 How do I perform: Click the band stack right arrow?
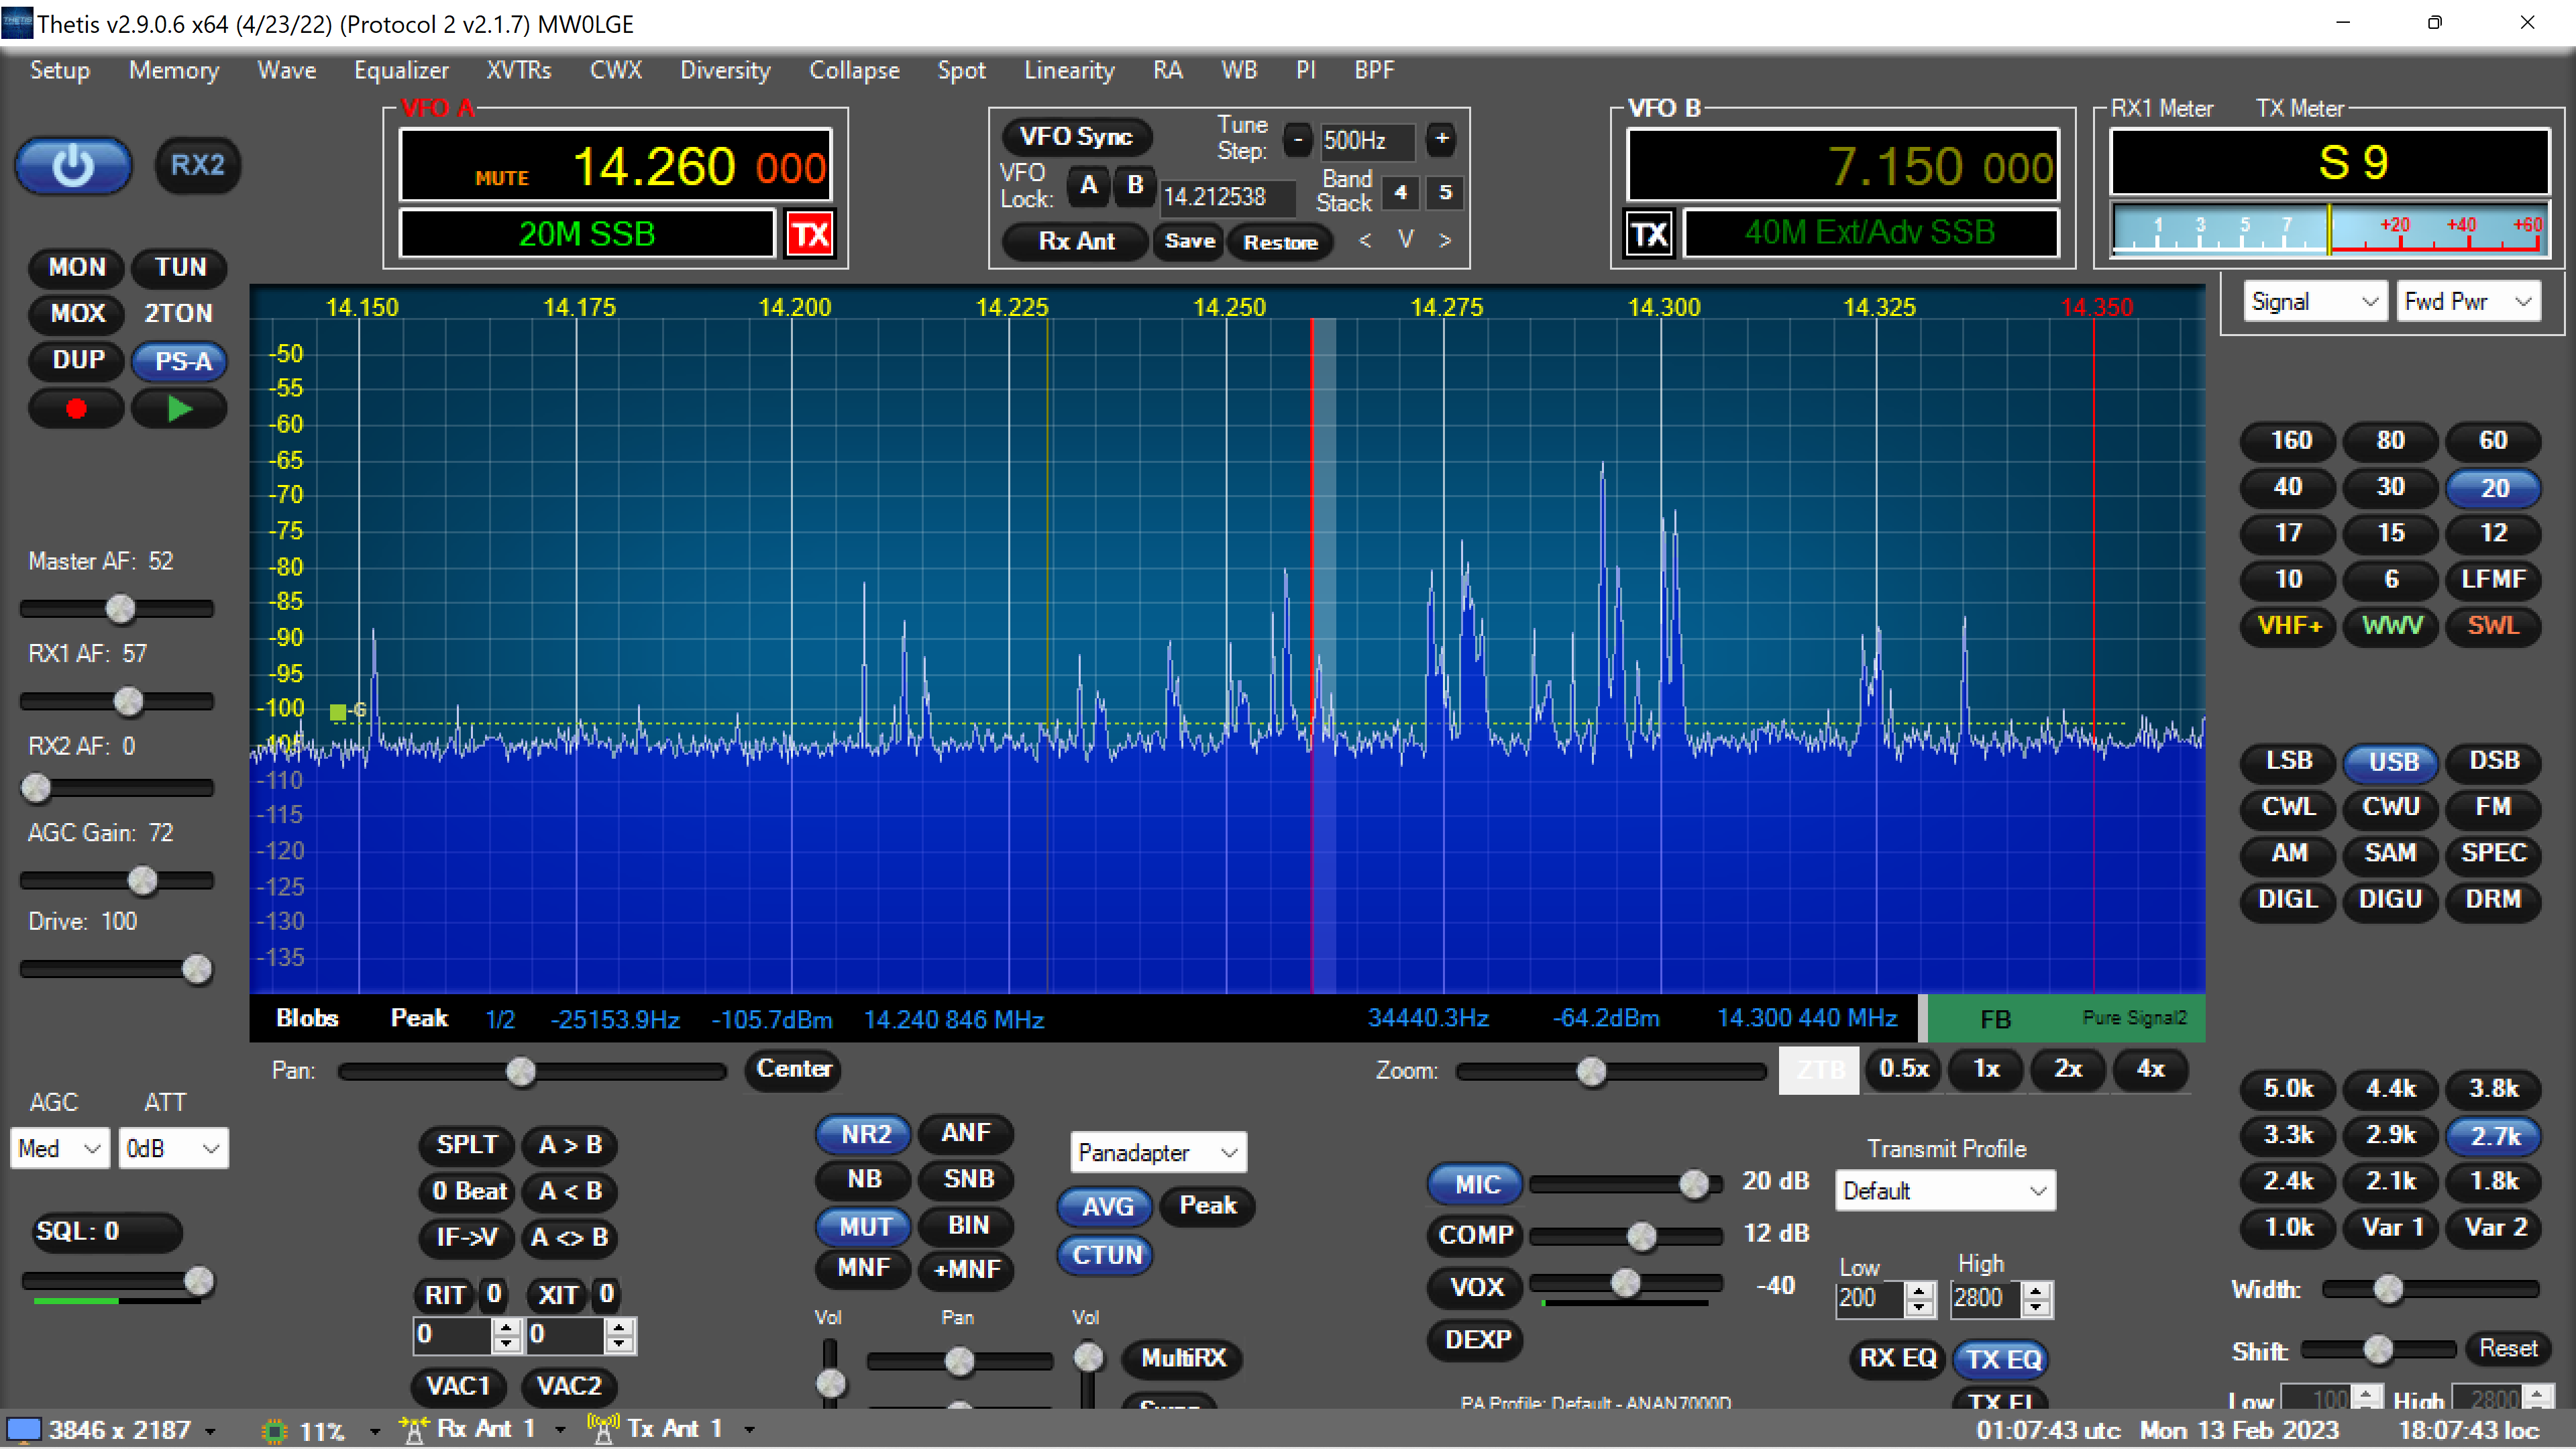coord(1445,240)
